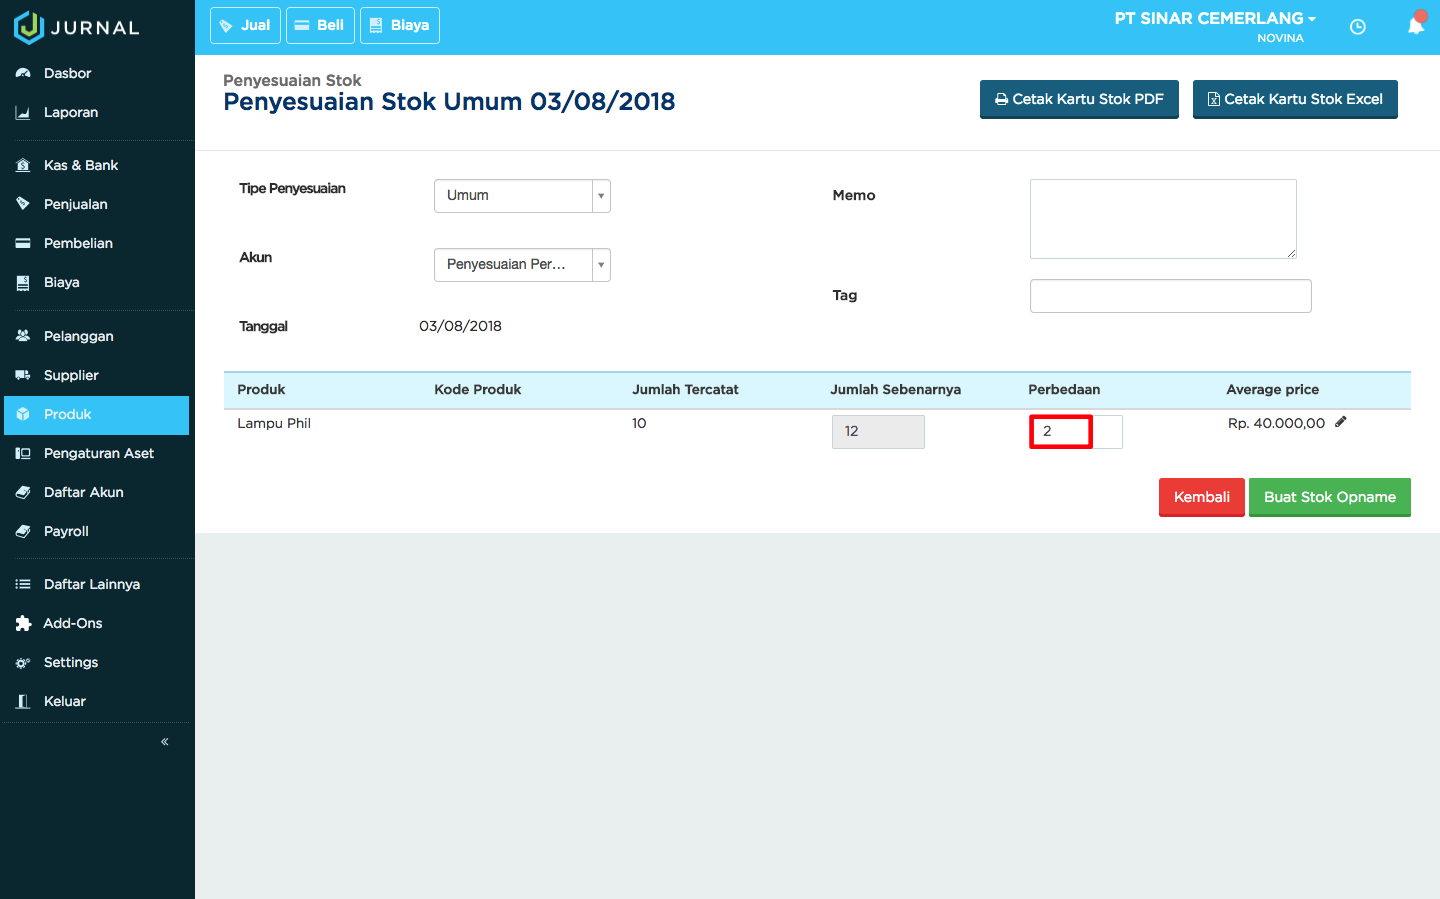Open the Biaya quick-create button
Viewport: 1440px width, 899px height.
(x=400, y=25)
